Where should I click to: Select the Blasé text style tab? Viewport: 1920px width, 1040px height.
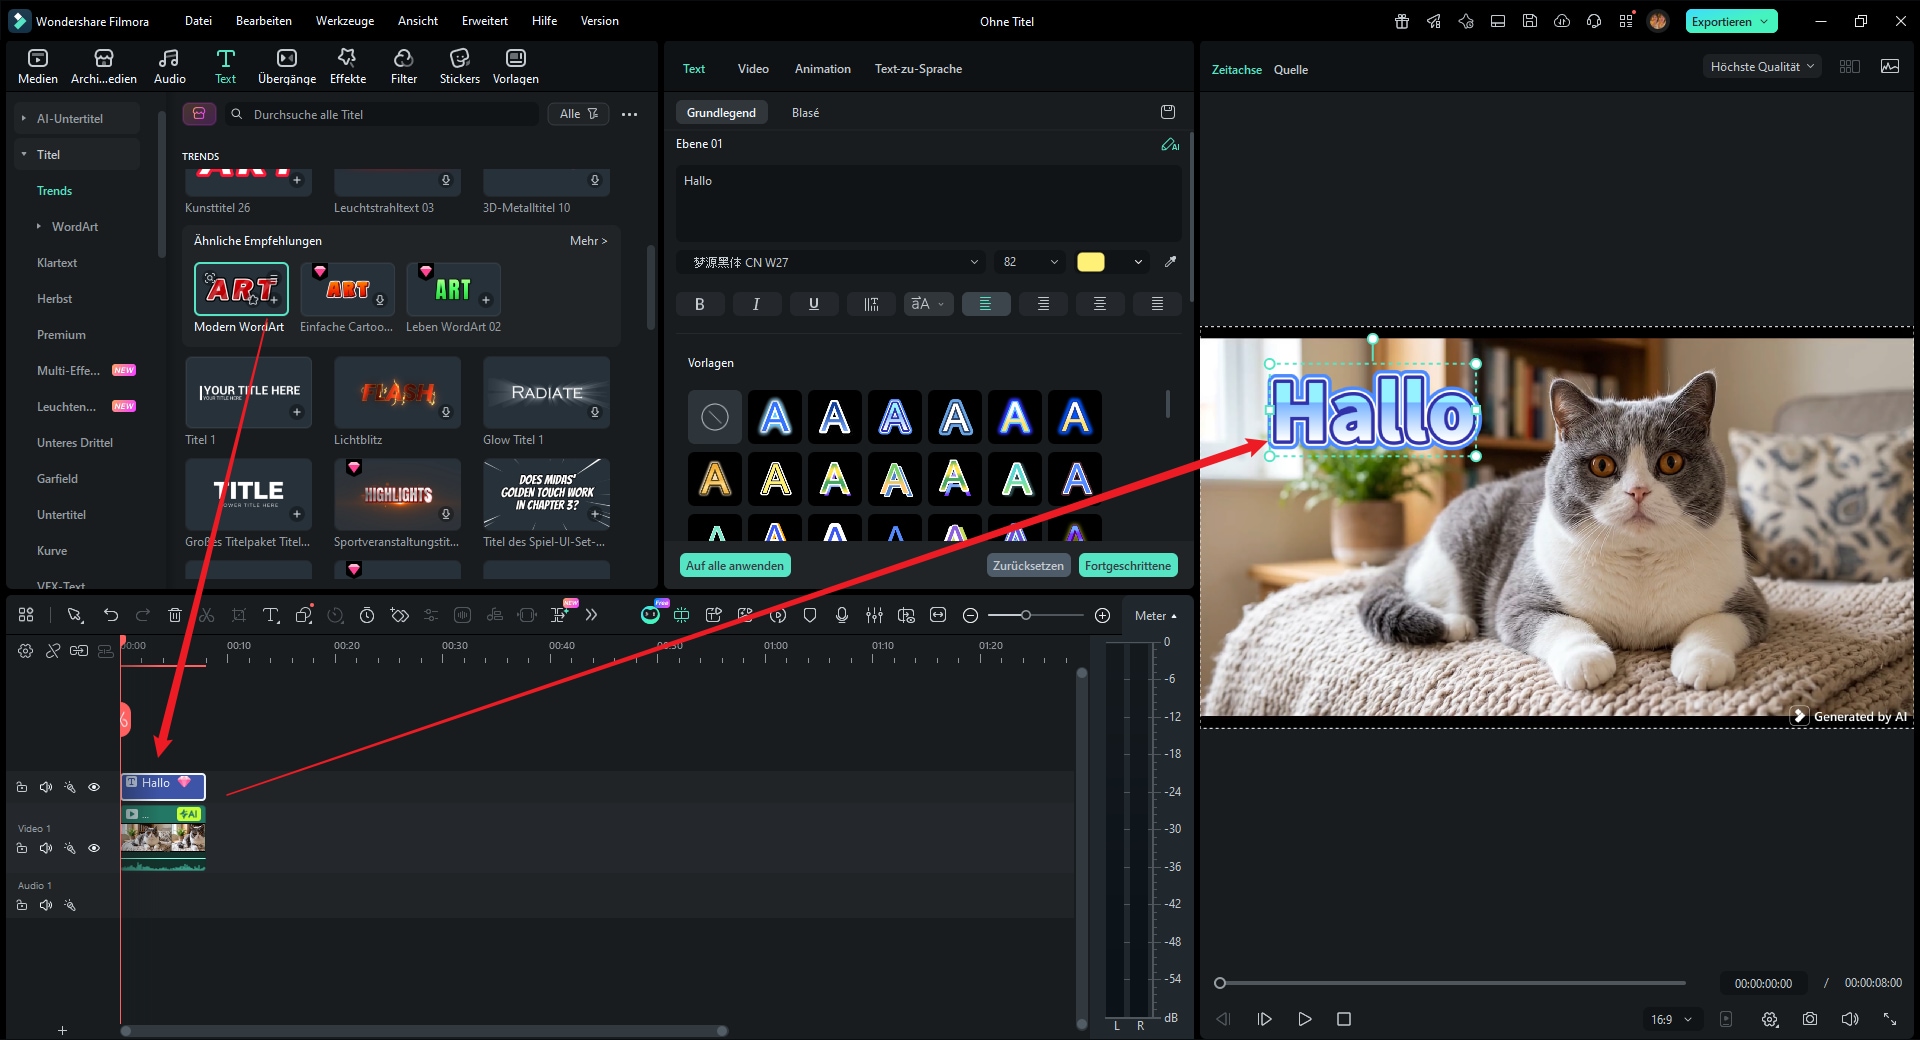click(x=805, y=113)
